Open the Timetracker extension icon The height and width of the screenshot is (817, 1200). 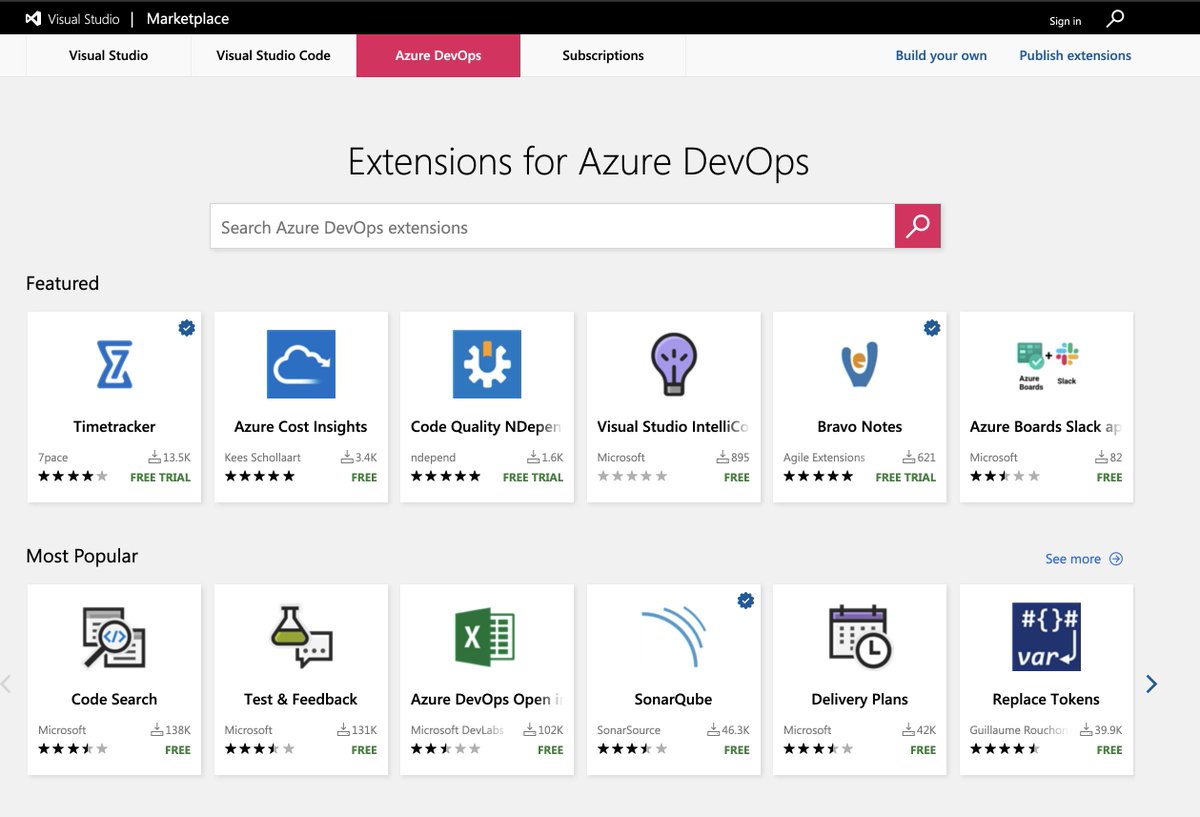pos(114,364)
